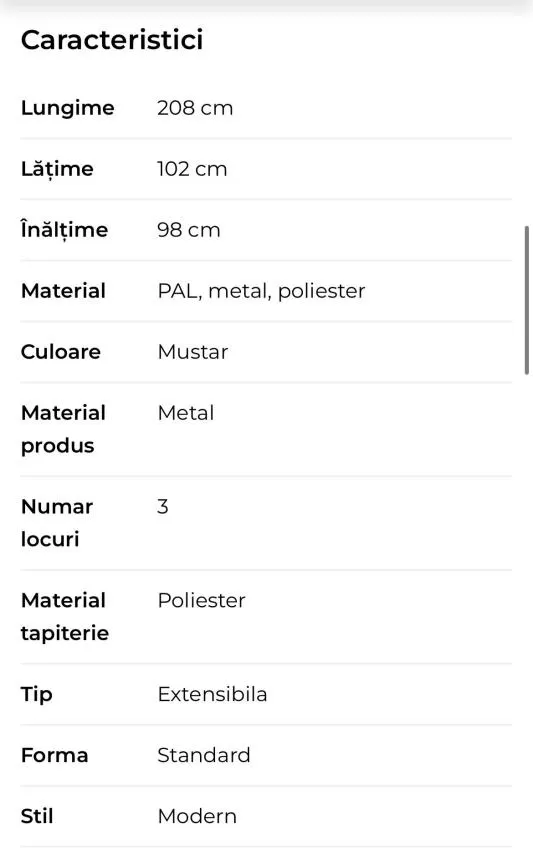This screenshot has width=533, height=850.
Task: Click the Extensibila type value
Action: 213,694
